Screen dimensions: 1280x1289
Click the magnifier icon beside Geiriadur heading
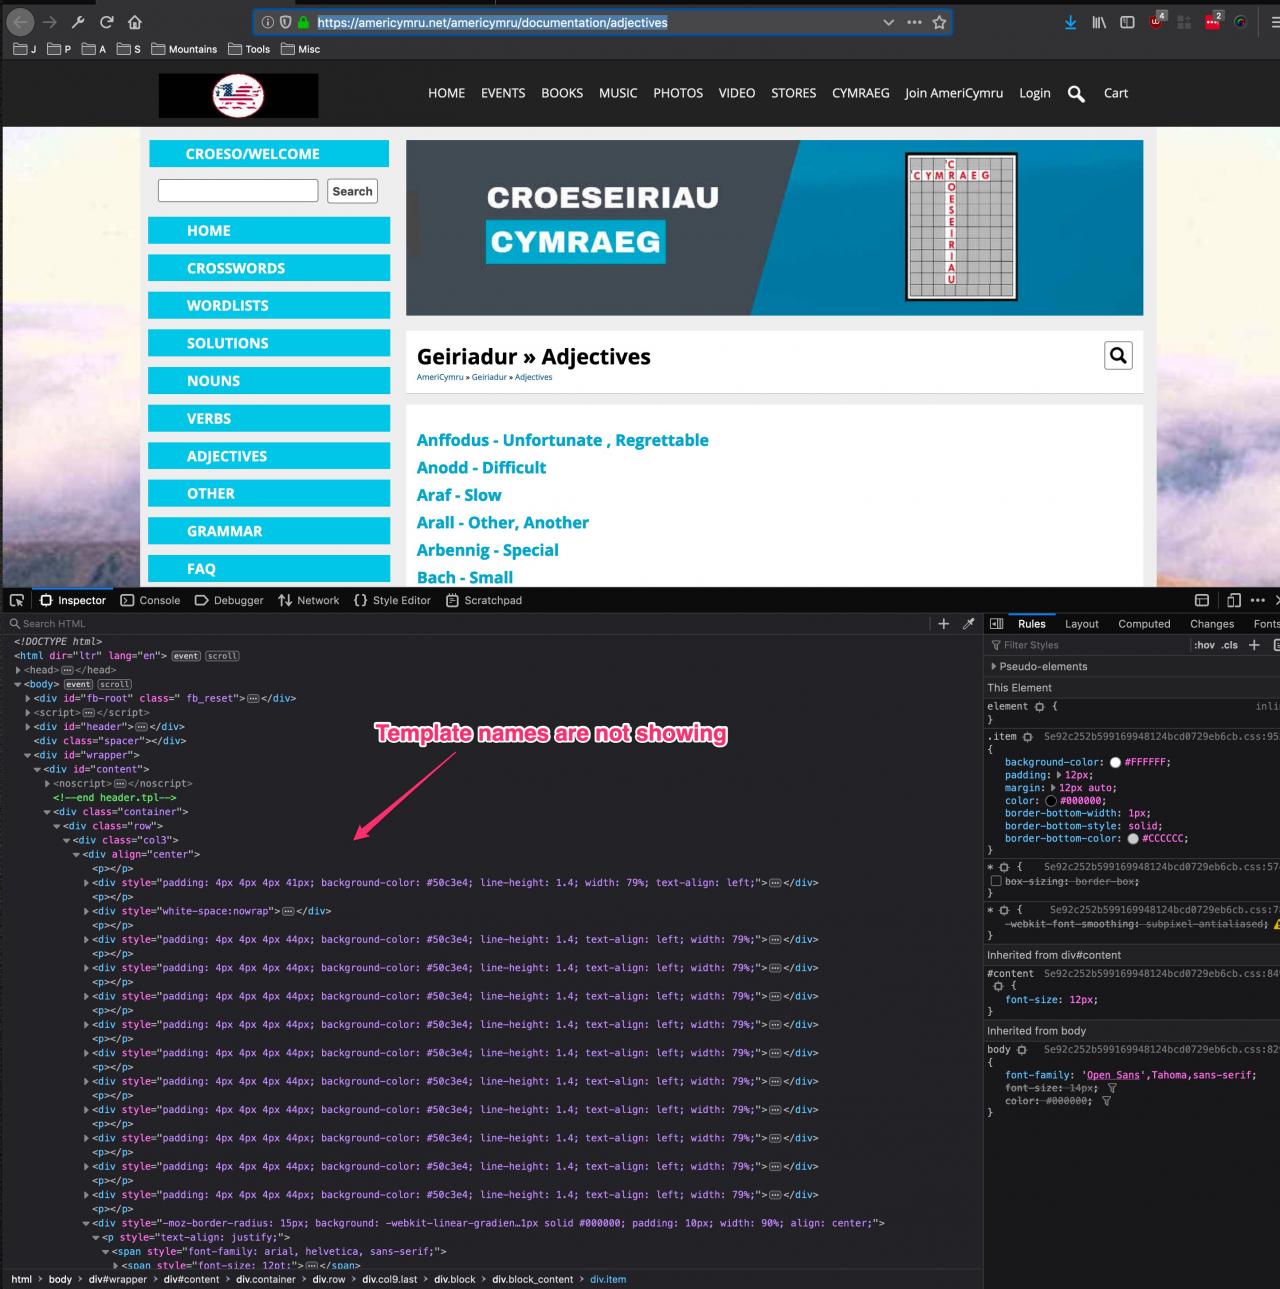pyautogui.click(x=1118, y=355)
